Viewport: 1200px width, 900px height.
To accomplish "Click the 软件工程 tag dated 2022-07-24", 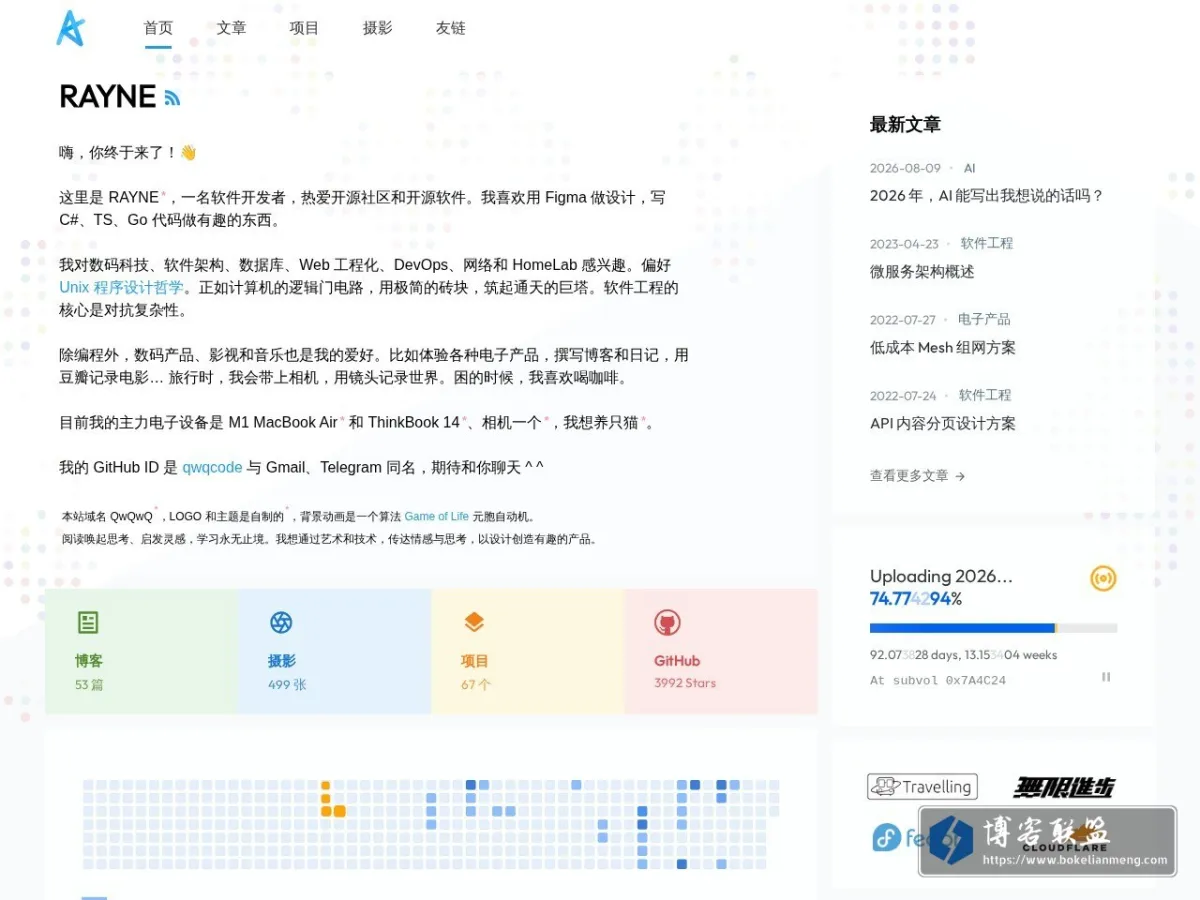I will [x=985, y=396].
